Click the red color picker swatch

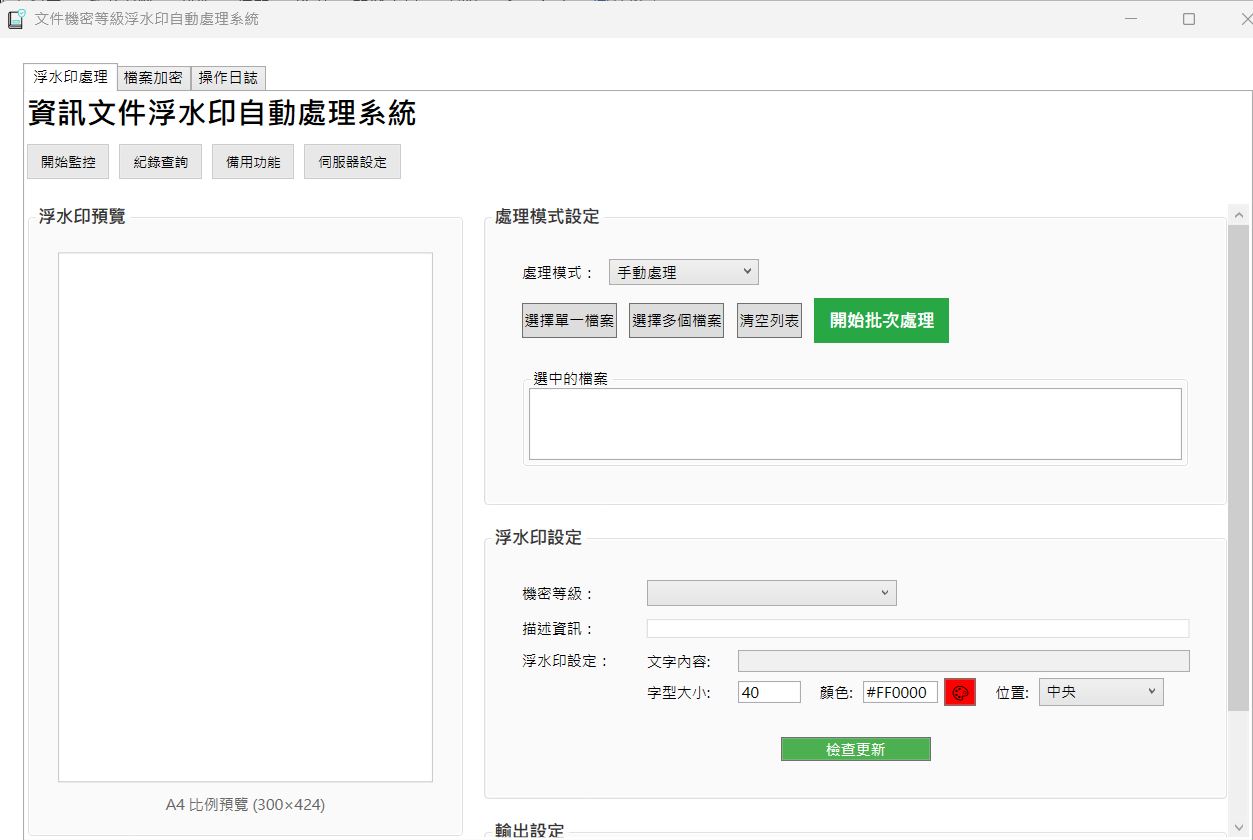point(960,692)
